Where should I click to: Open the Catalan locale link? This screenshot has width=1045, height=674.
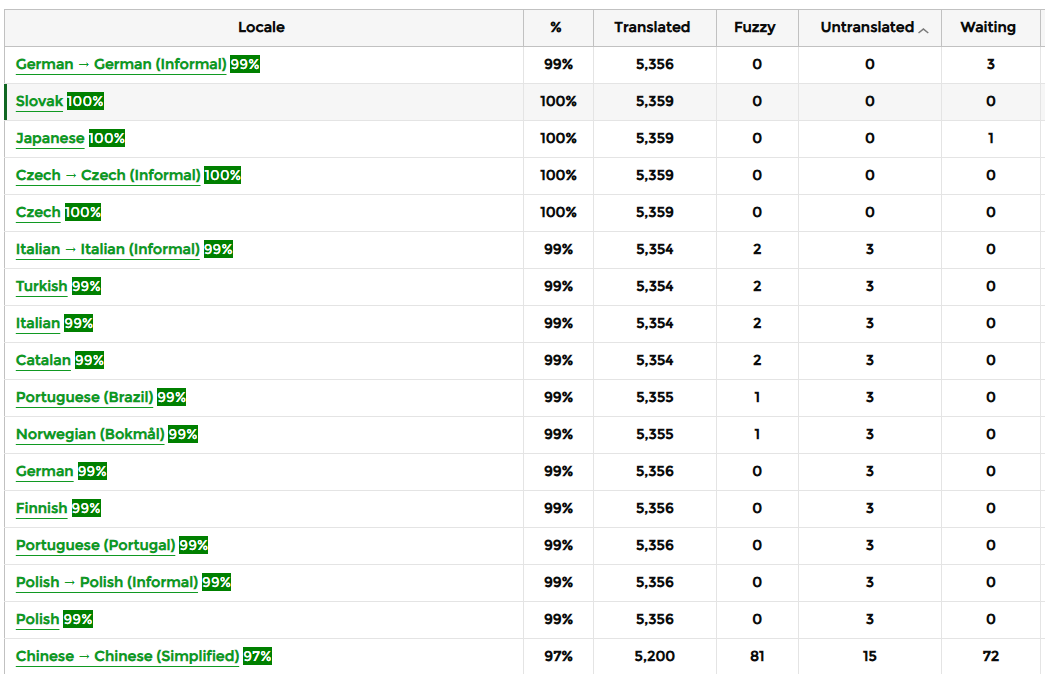pyautogui.click(x=43, y=361)
